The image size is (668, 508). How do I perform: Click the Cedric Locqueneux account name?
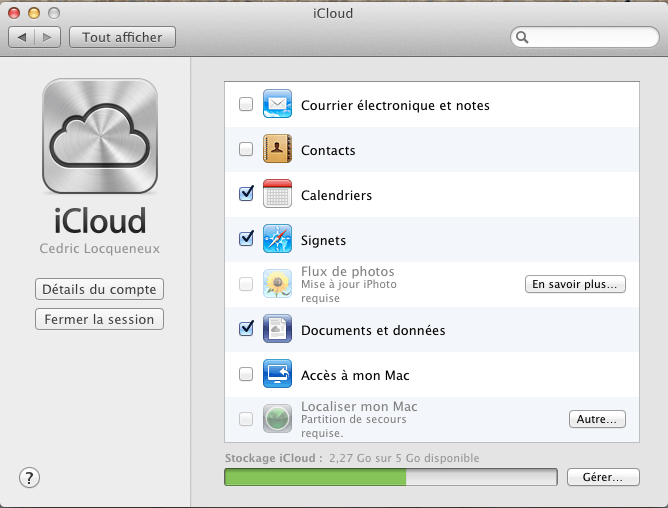pos(100,249)
